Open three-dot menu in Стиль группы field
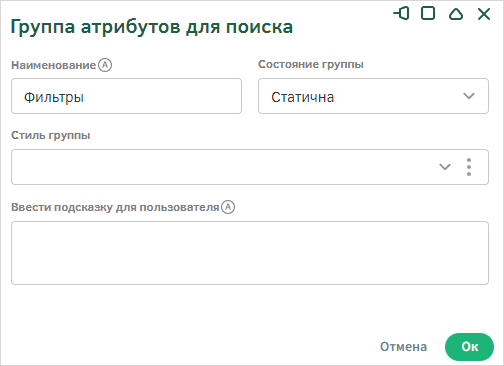The height and width of the screenshot is (366, 504). 469,167
